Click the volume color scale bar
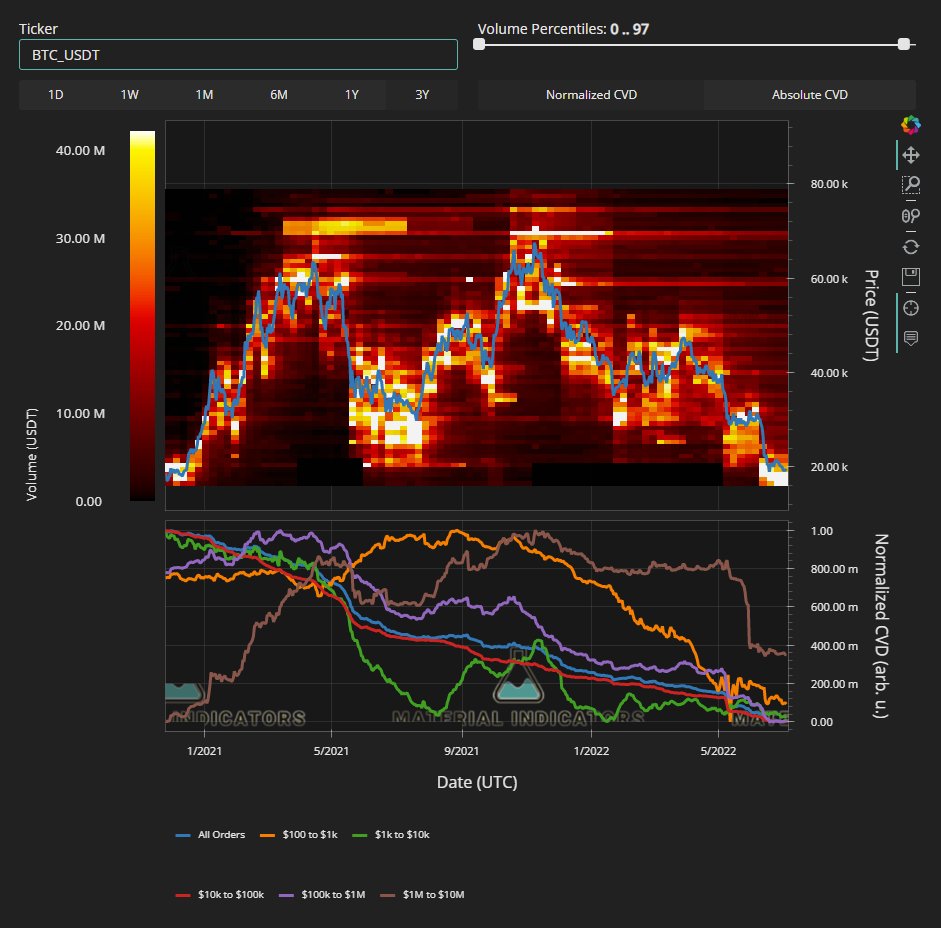941x928 pixels. tap(142, 316)
